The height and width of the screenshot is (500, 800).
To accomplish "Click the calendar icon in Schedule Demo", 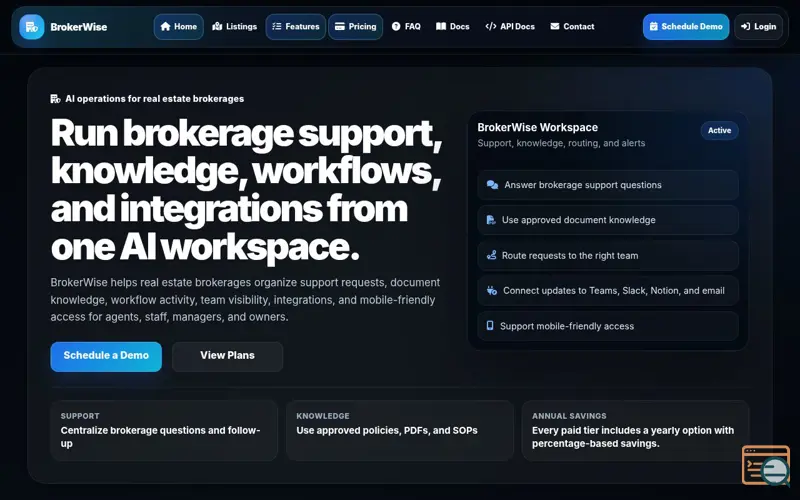I will click(654, 27).
